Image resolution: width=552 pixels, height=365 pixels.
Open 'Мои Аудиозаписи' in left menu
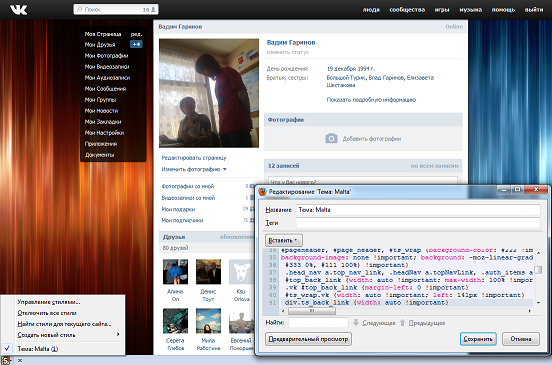pos(107,78)
